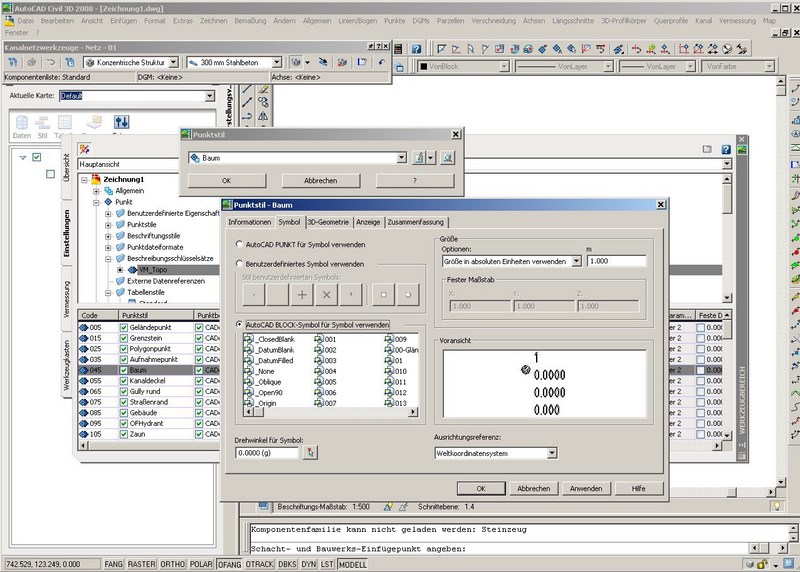Click the help question-mark icon in top toolbar

click(416, 49)
